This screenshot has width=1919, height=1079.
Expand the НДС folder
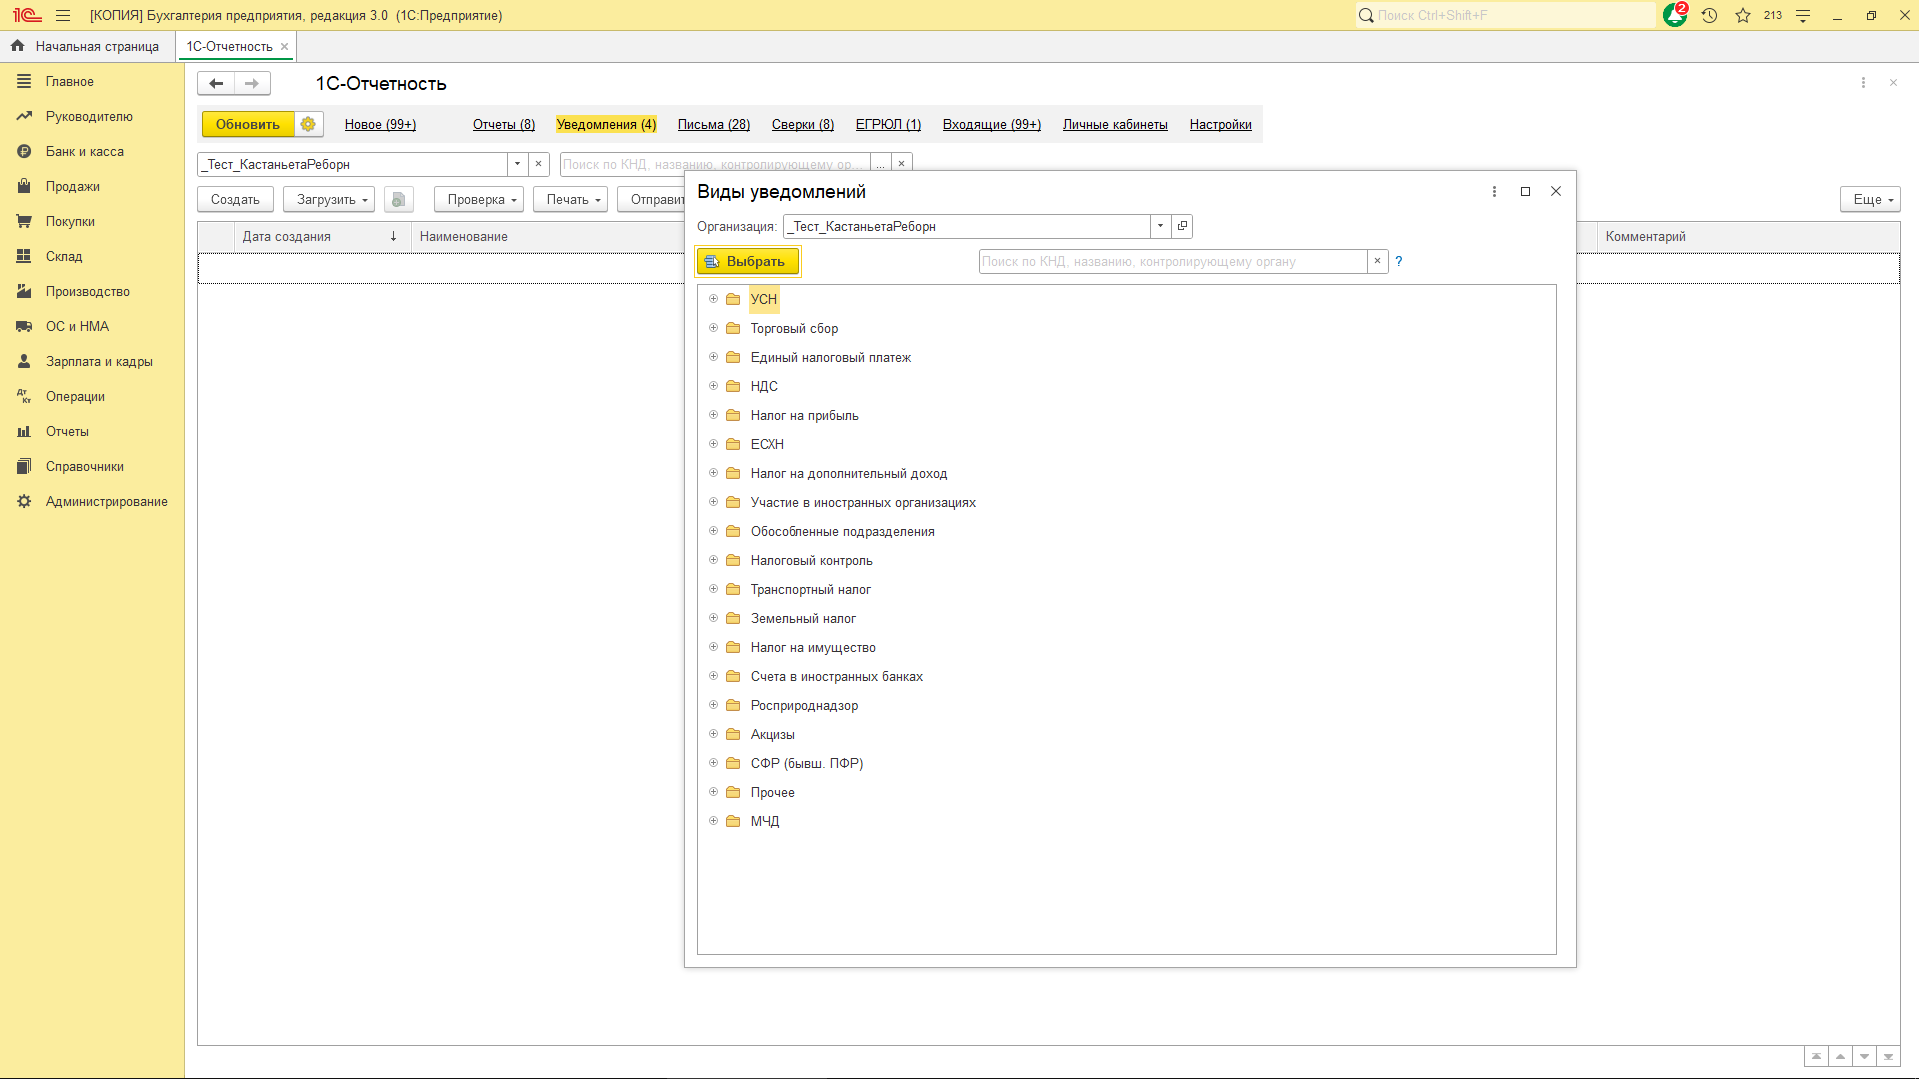point(713,386)
